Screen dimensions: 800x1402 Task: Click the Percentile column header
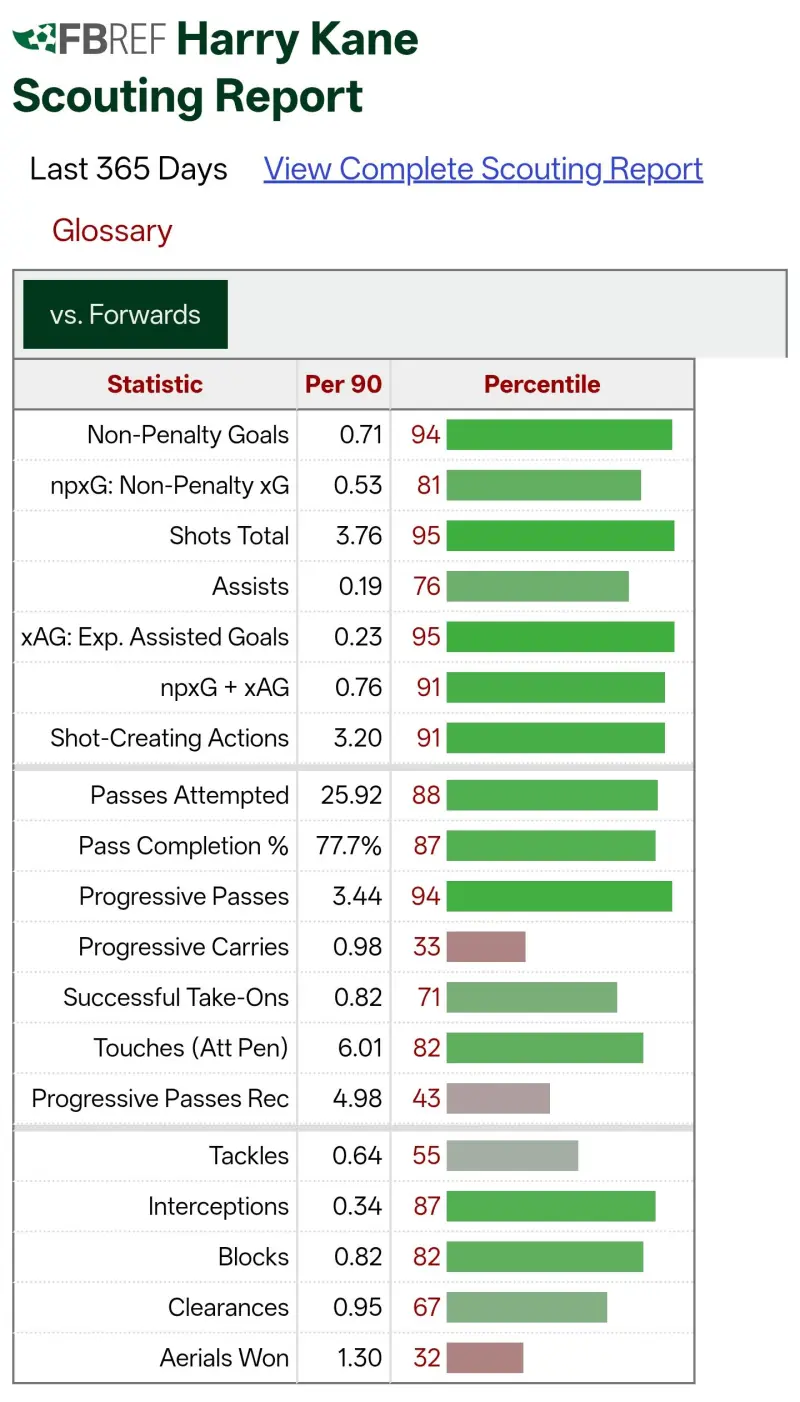[542, 385]
